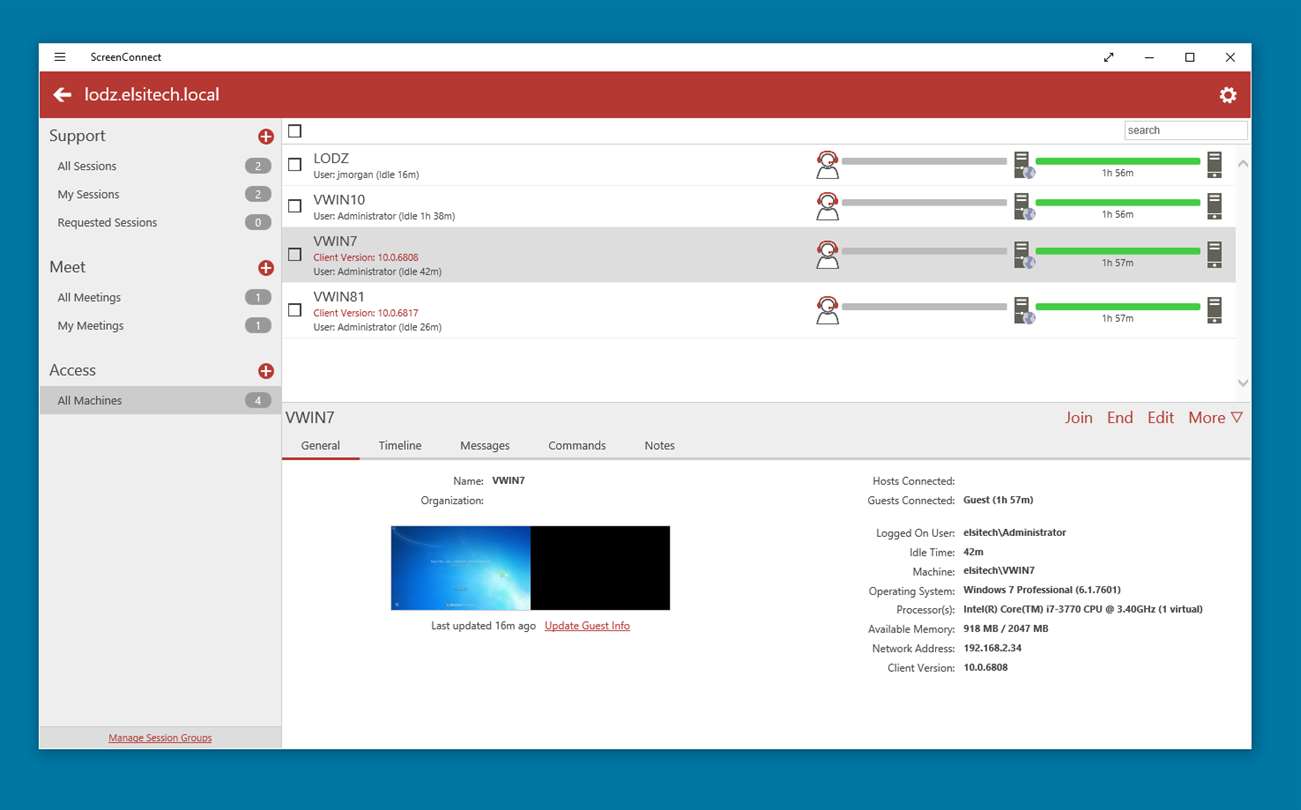This screenshot has height=810, width=1301.
Task: Click the relay server icon in VWIN10 row
Action: pos(1023,206)
